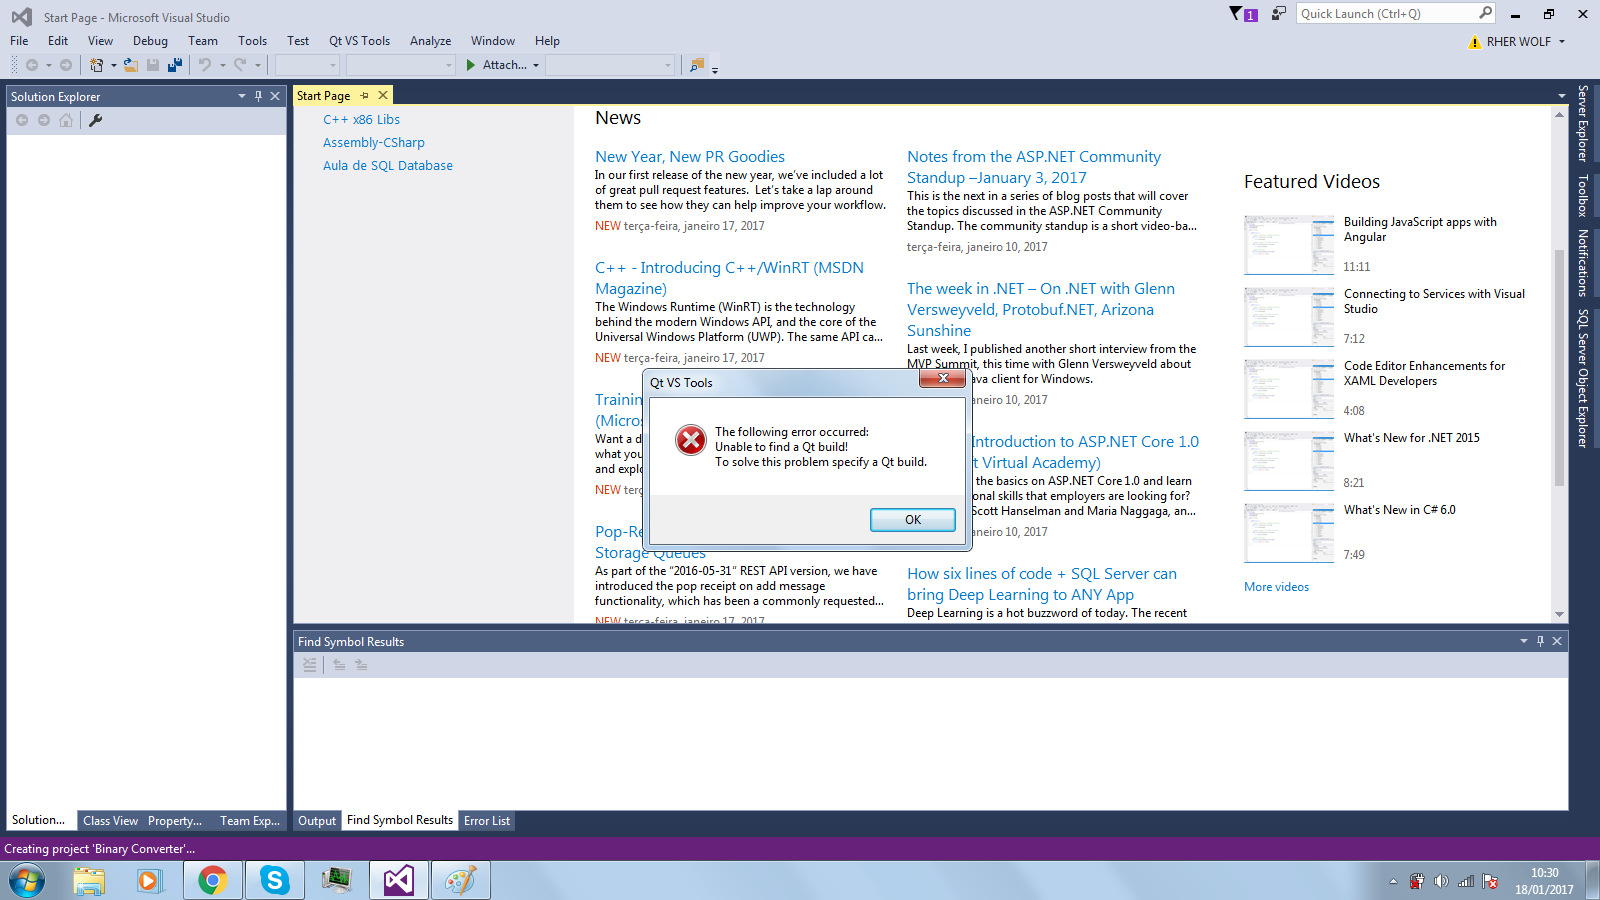Open the Debug menu
Image resolution: width=1600 pixels, height=900 pixels.
click(150, 41)
